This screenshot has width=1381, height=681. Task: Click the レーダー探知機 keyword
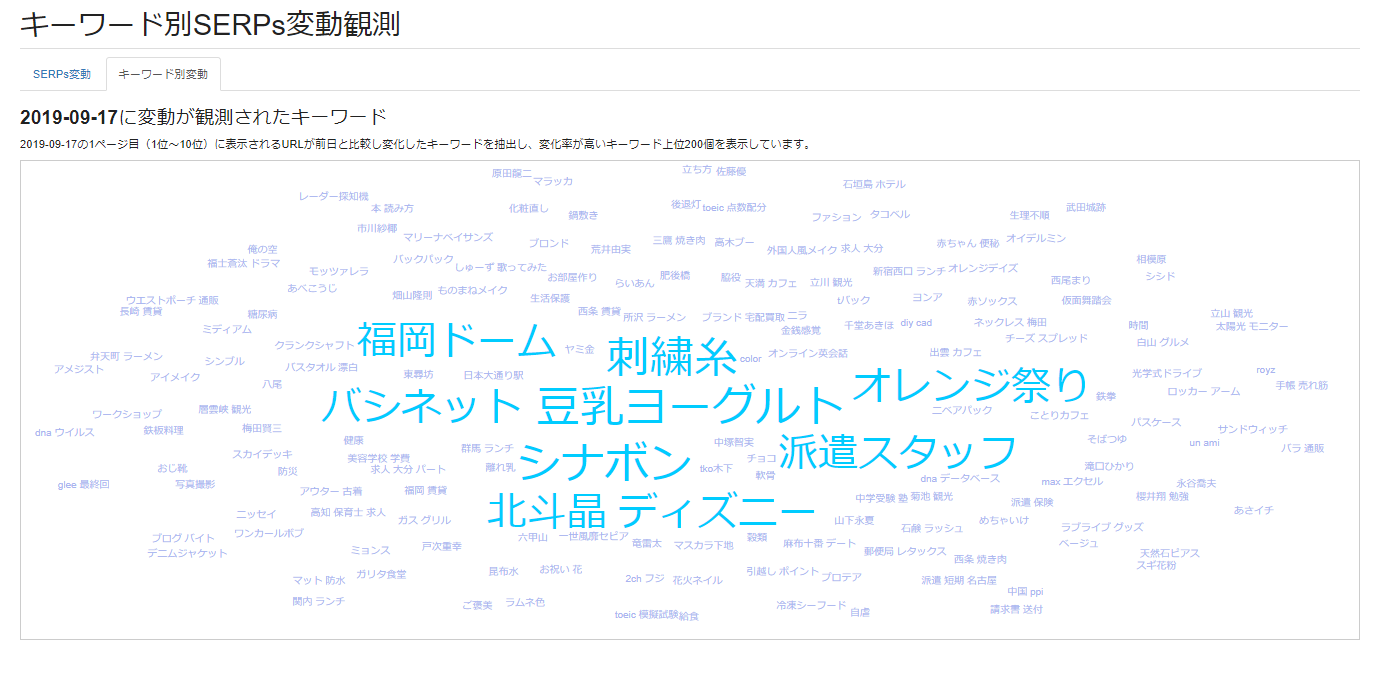[334, 196]
